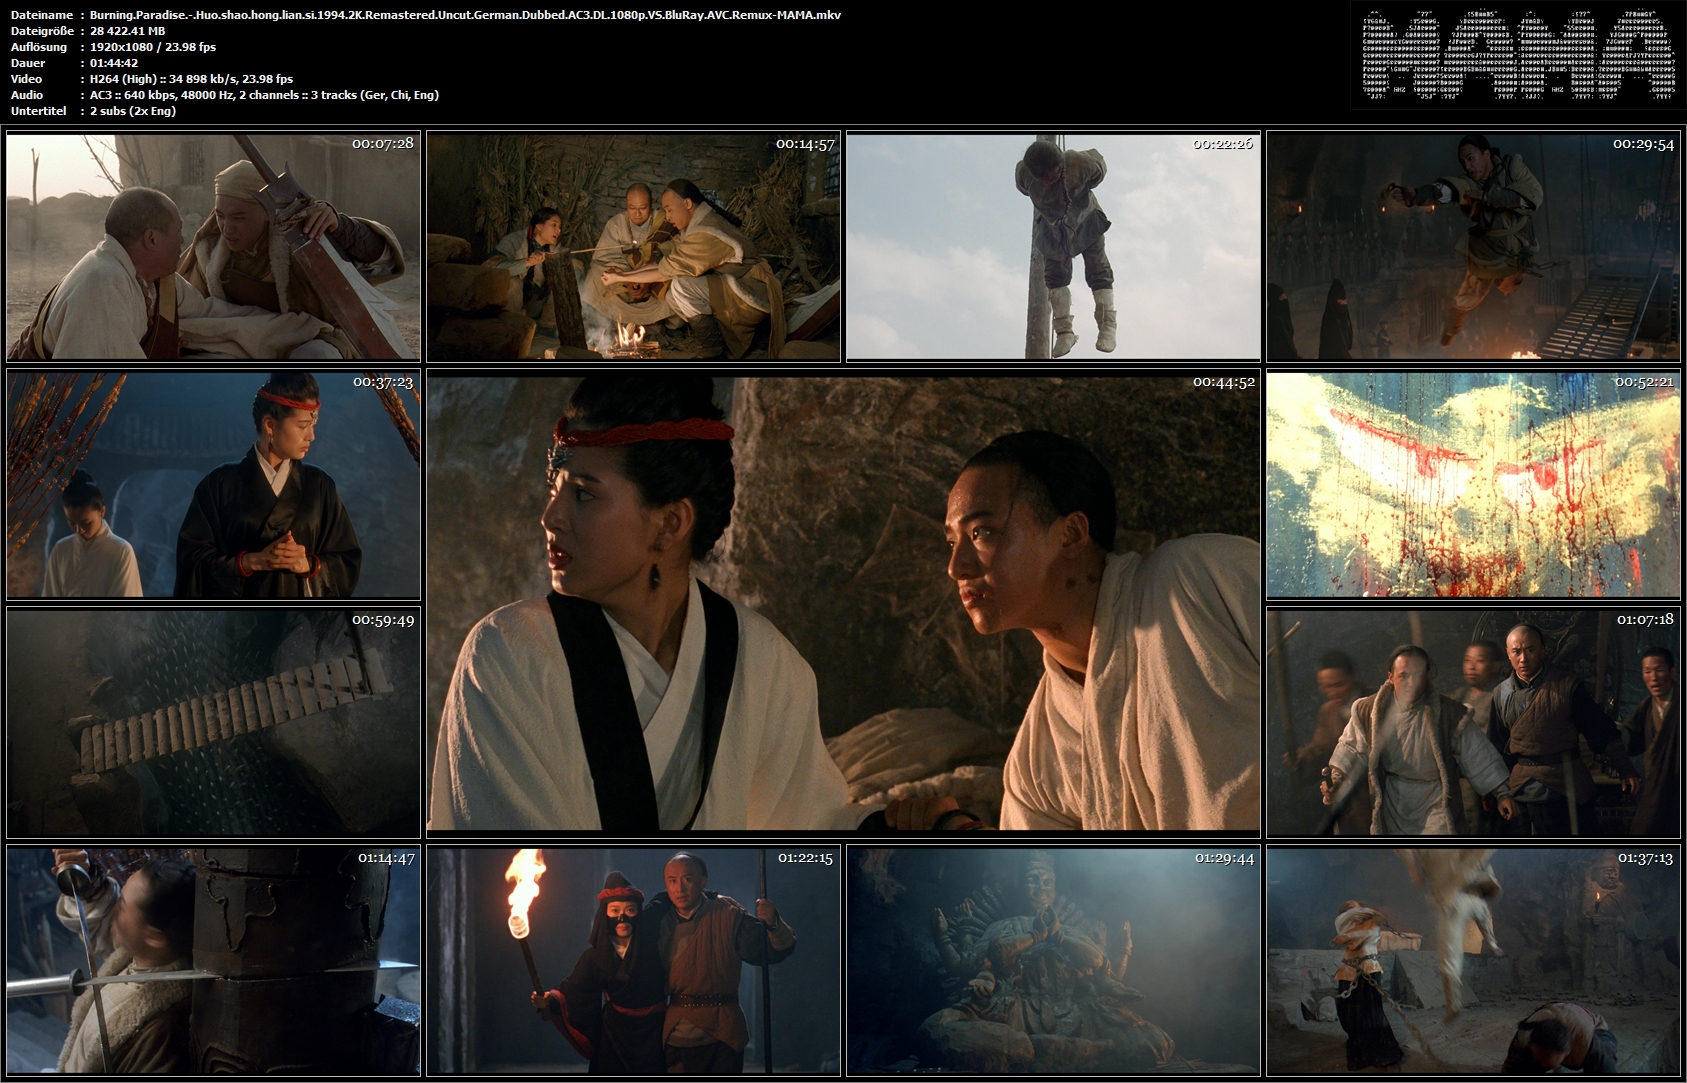Click the Auflösung label
Image resolution: width=1687 pixels, height=1083 pixels.
[39, 47]
